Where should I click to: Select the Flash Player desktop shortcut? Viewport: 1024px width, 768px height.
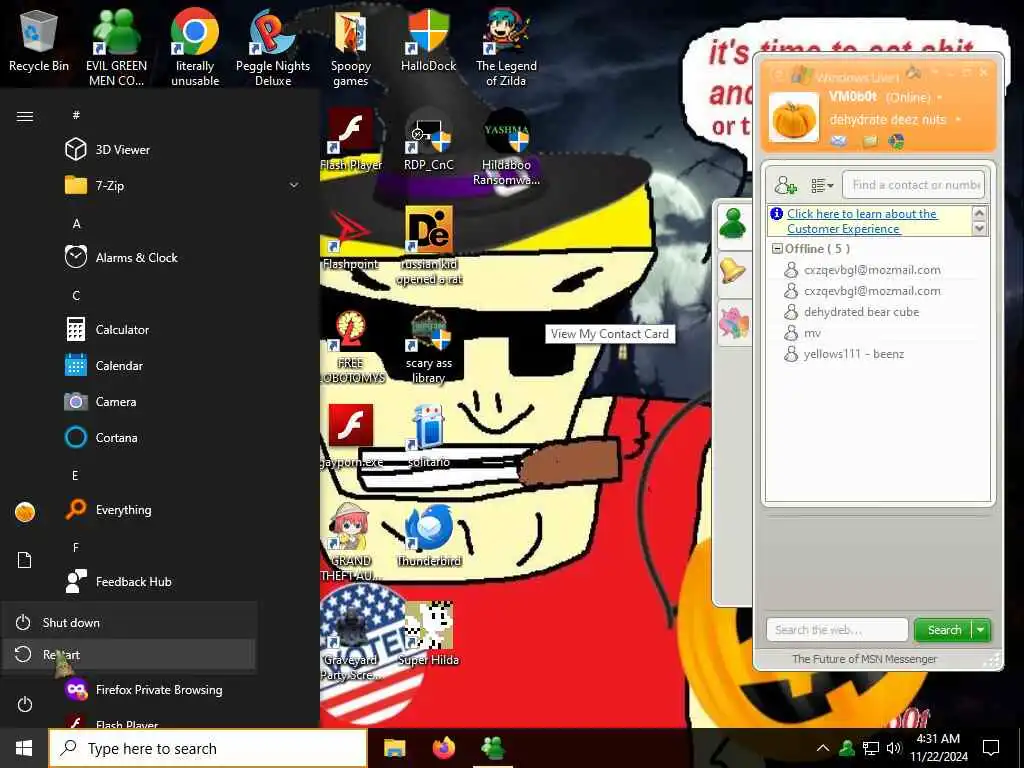[x=351, y=138]
